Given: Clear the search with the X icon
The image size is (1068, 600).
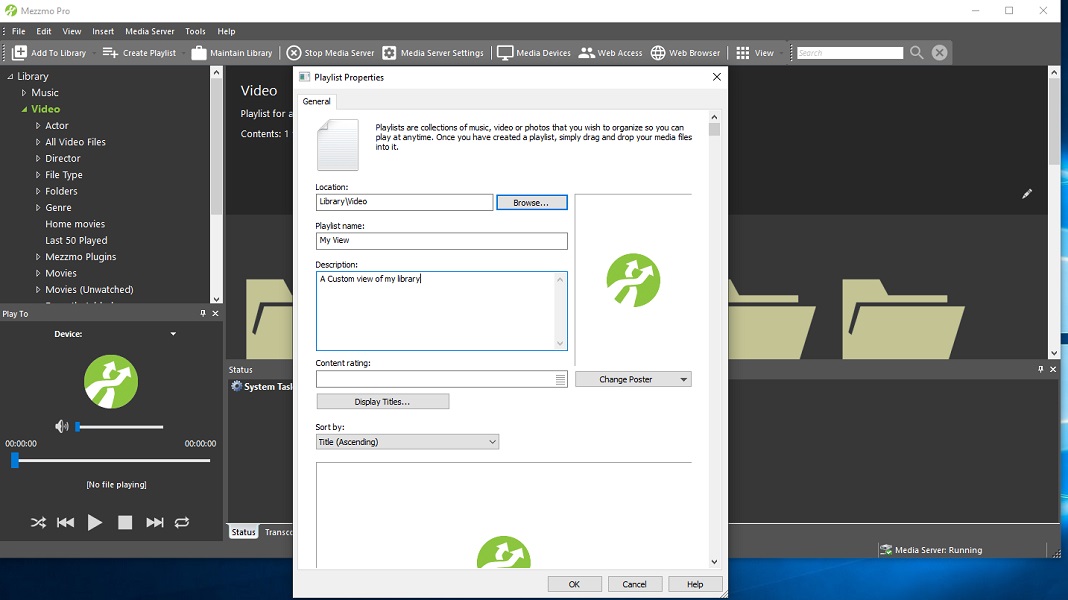Looking at the screenshot, I should coord(939,52).
